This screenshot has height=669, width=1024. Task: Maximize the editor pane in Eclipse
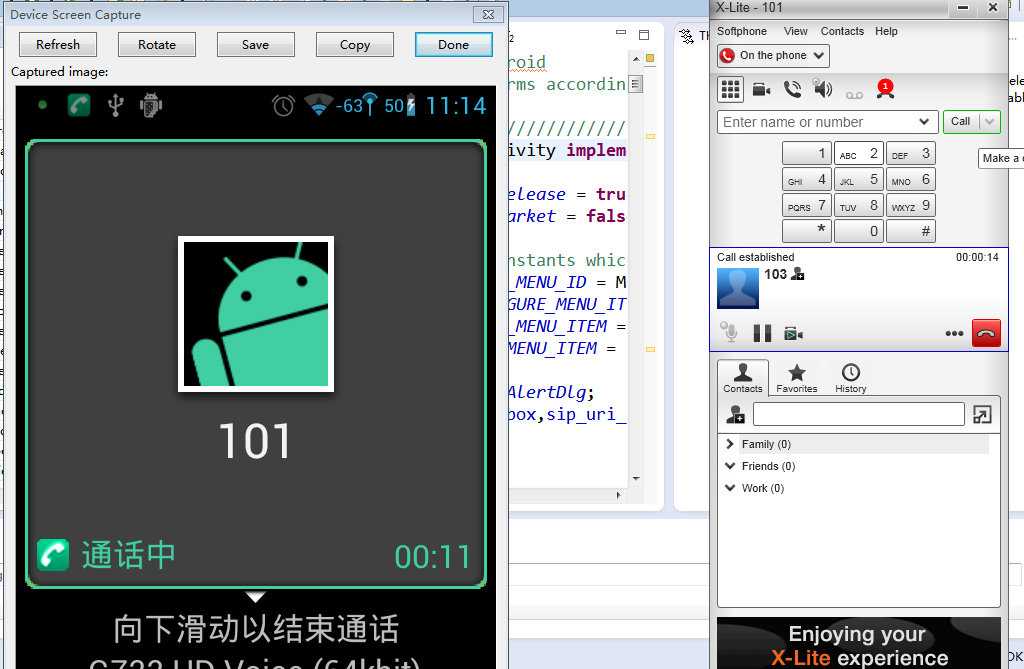(644, 35)
